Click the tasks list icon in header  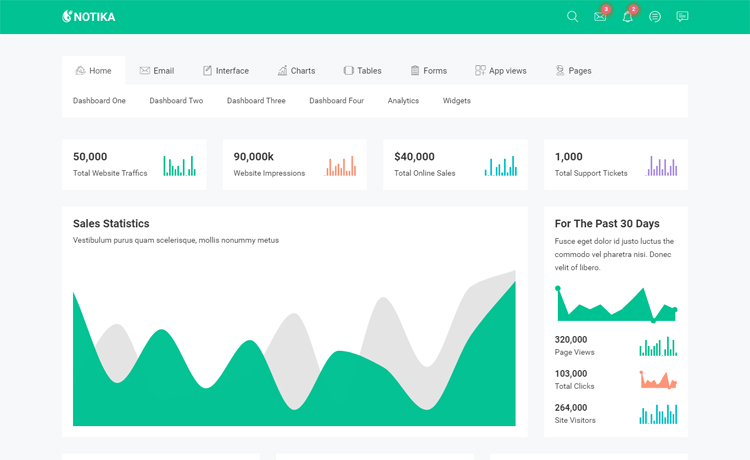pos(655,17)
